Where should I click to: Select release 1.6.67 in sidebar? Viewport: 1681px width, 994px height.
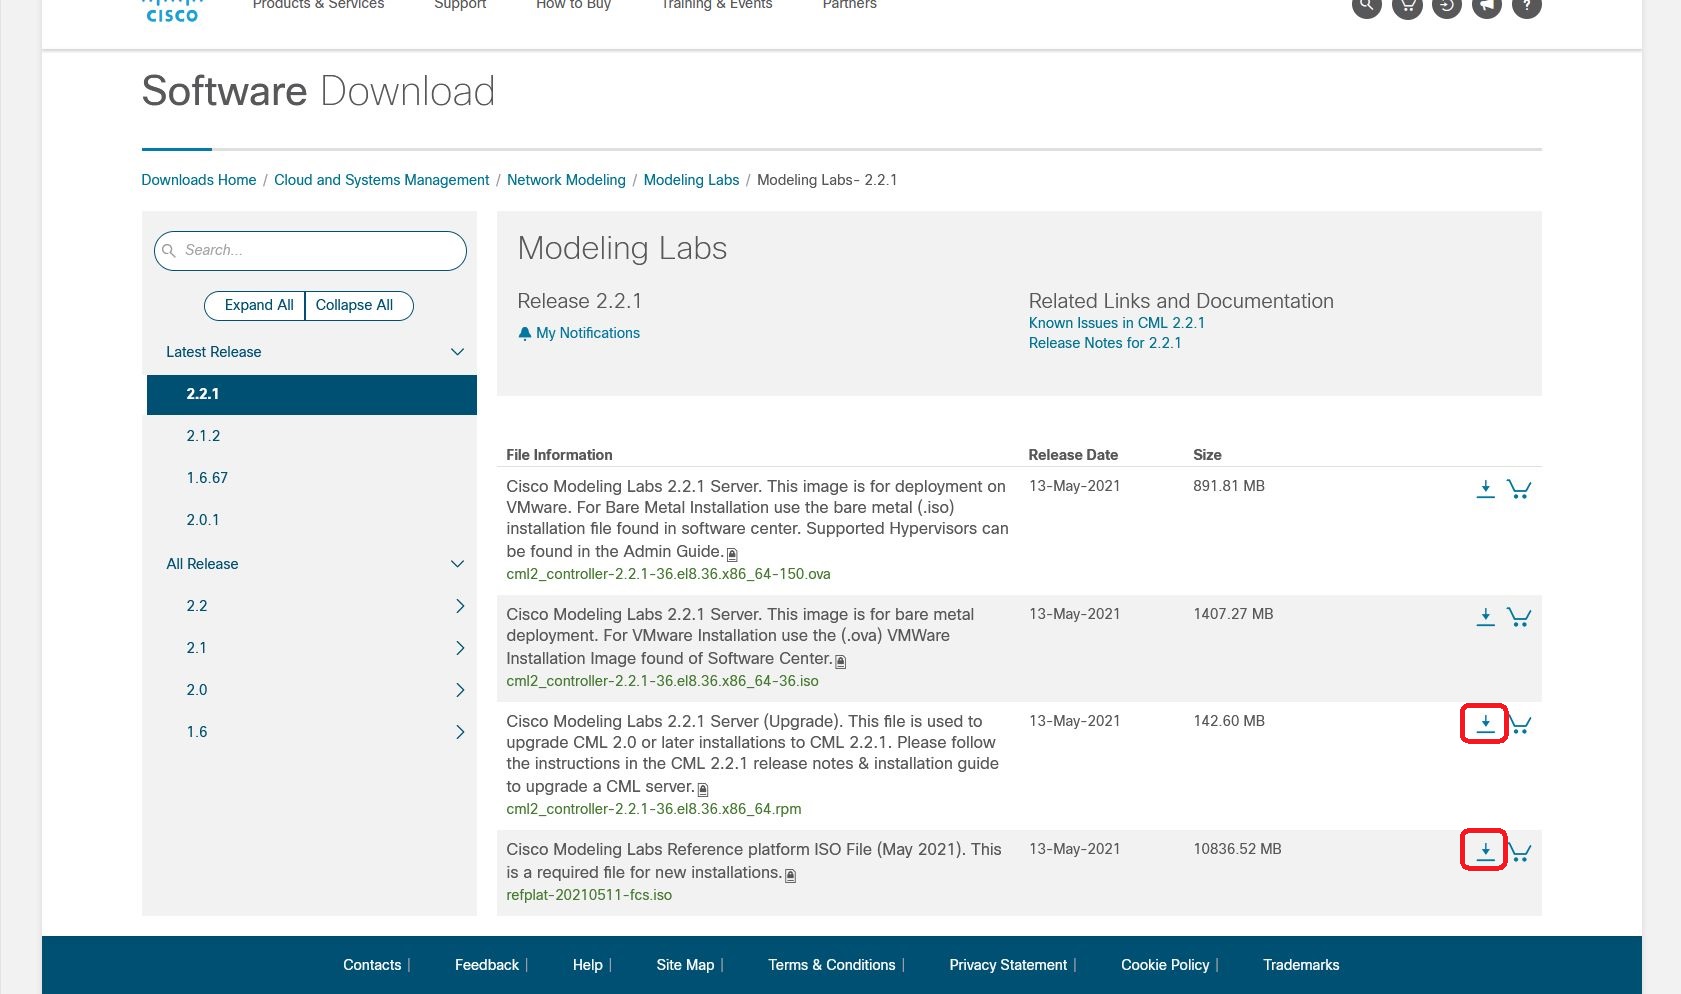pyautogui.click(x=207, y=478)
